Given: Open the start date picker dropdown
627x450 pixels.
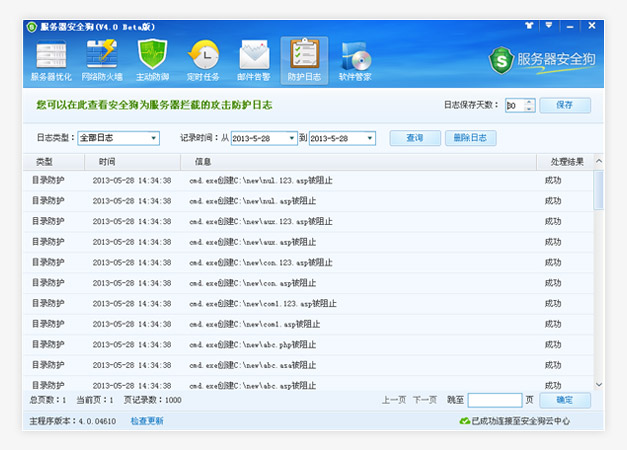Looking at the screenshot, I should [291, 138].
